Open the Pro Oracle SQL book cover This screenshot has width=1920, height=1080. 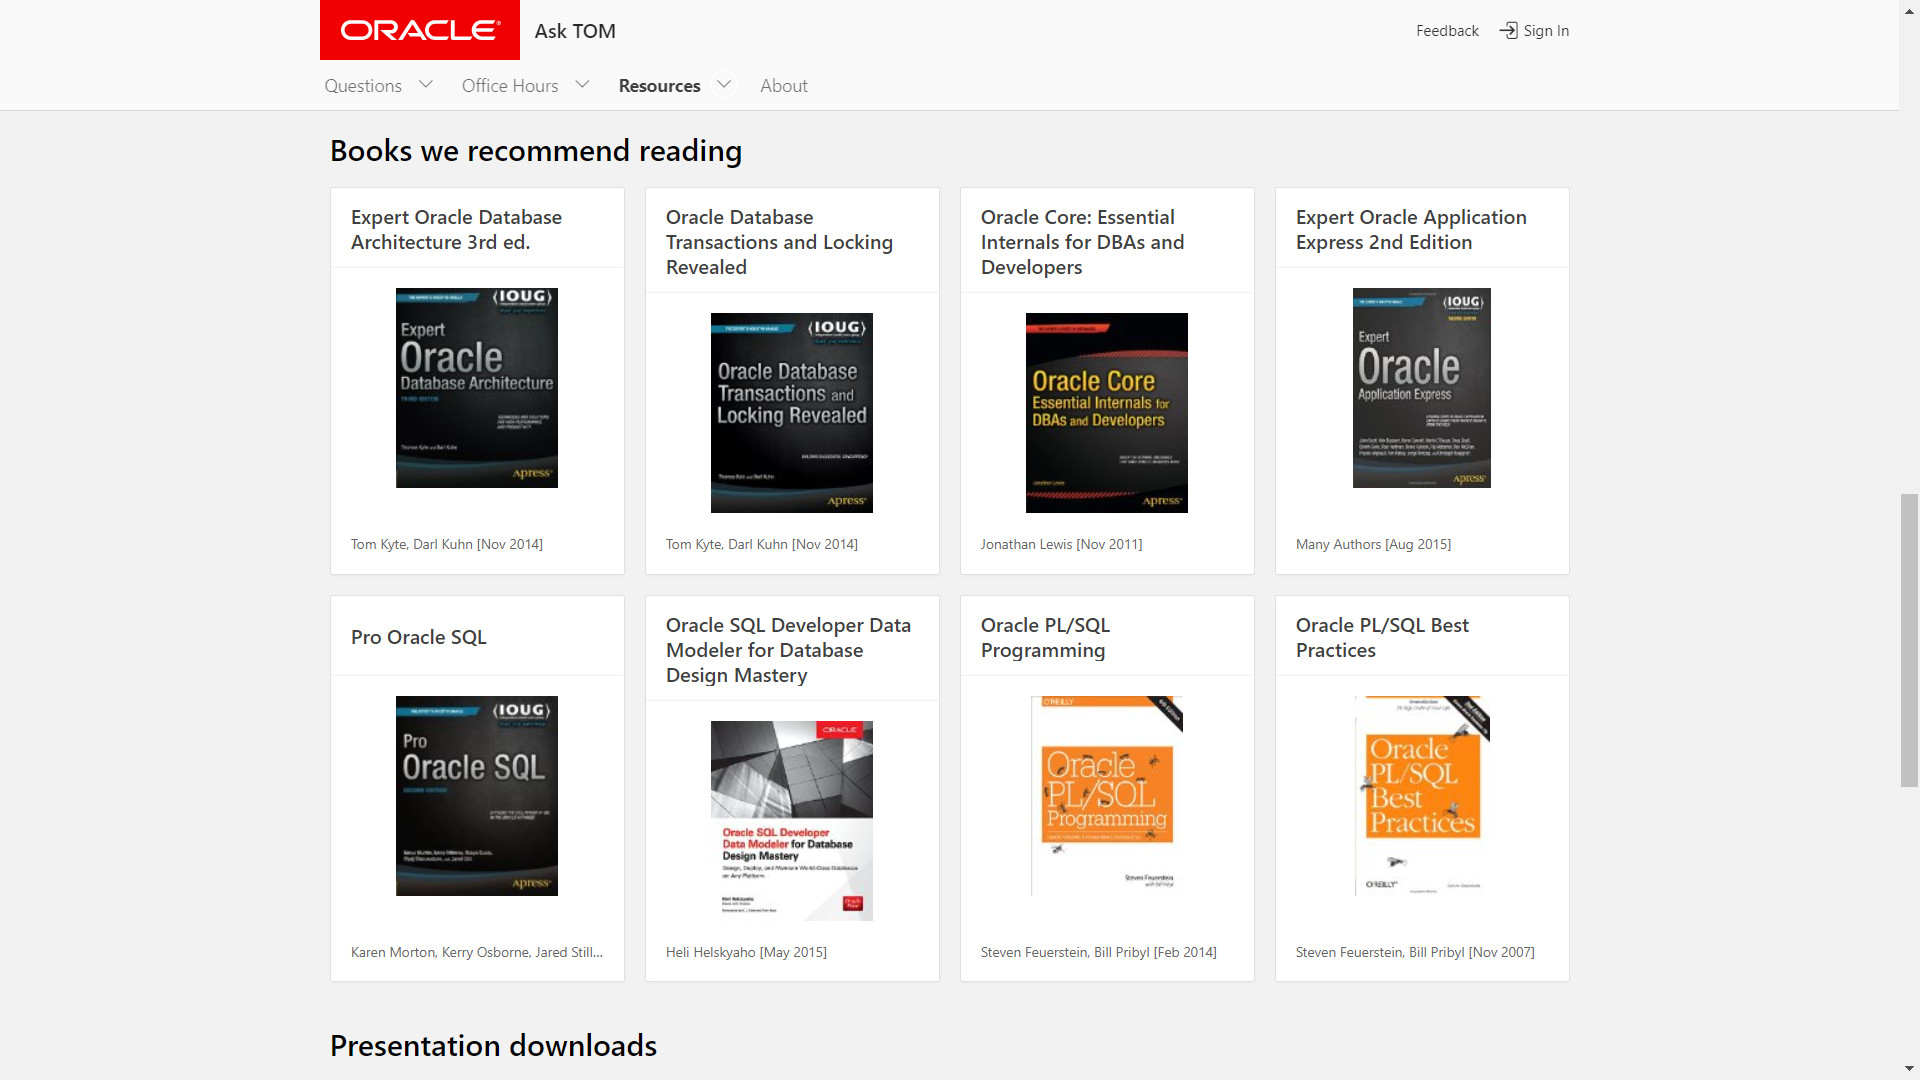point(476,796)
